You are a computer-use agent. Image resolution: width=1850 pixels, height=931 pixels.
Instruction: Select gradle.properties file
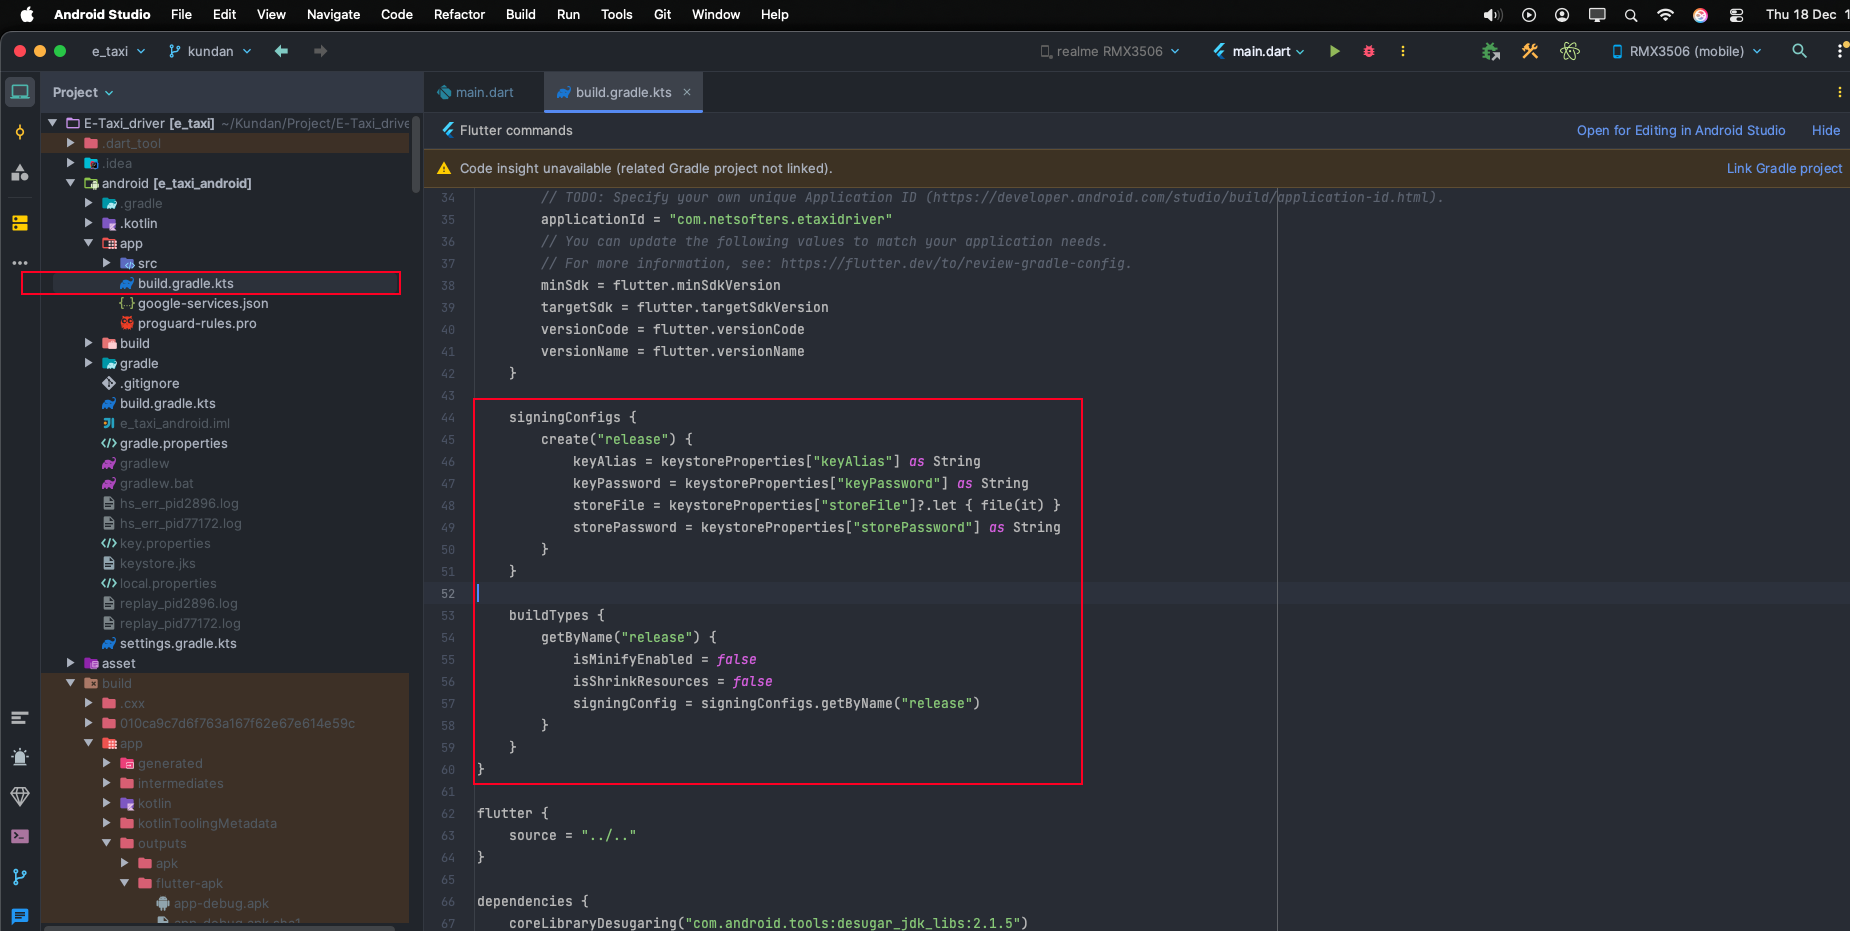click(x=173, y=443)
